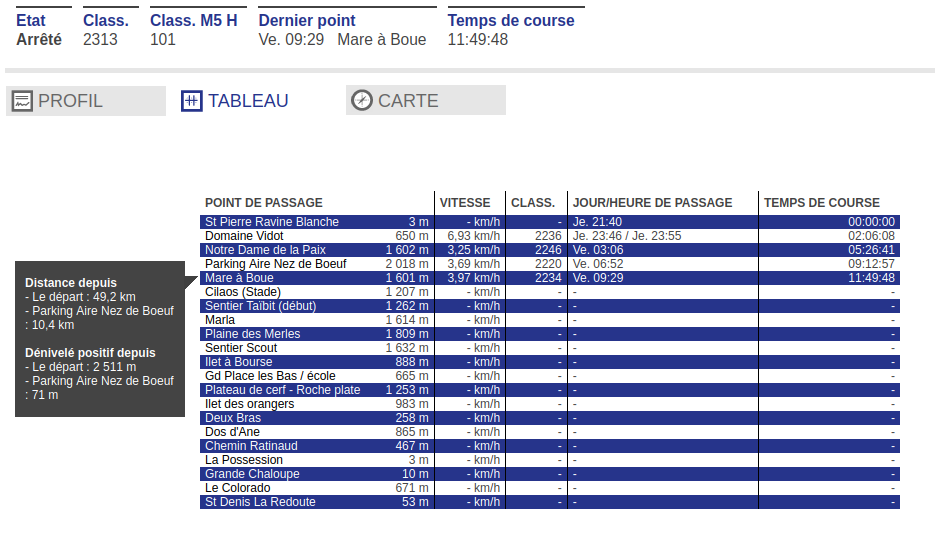Image resolution: width=936 pixels, height=549 pixels.
Task: Click ranking value 2246
Action: 548,250
